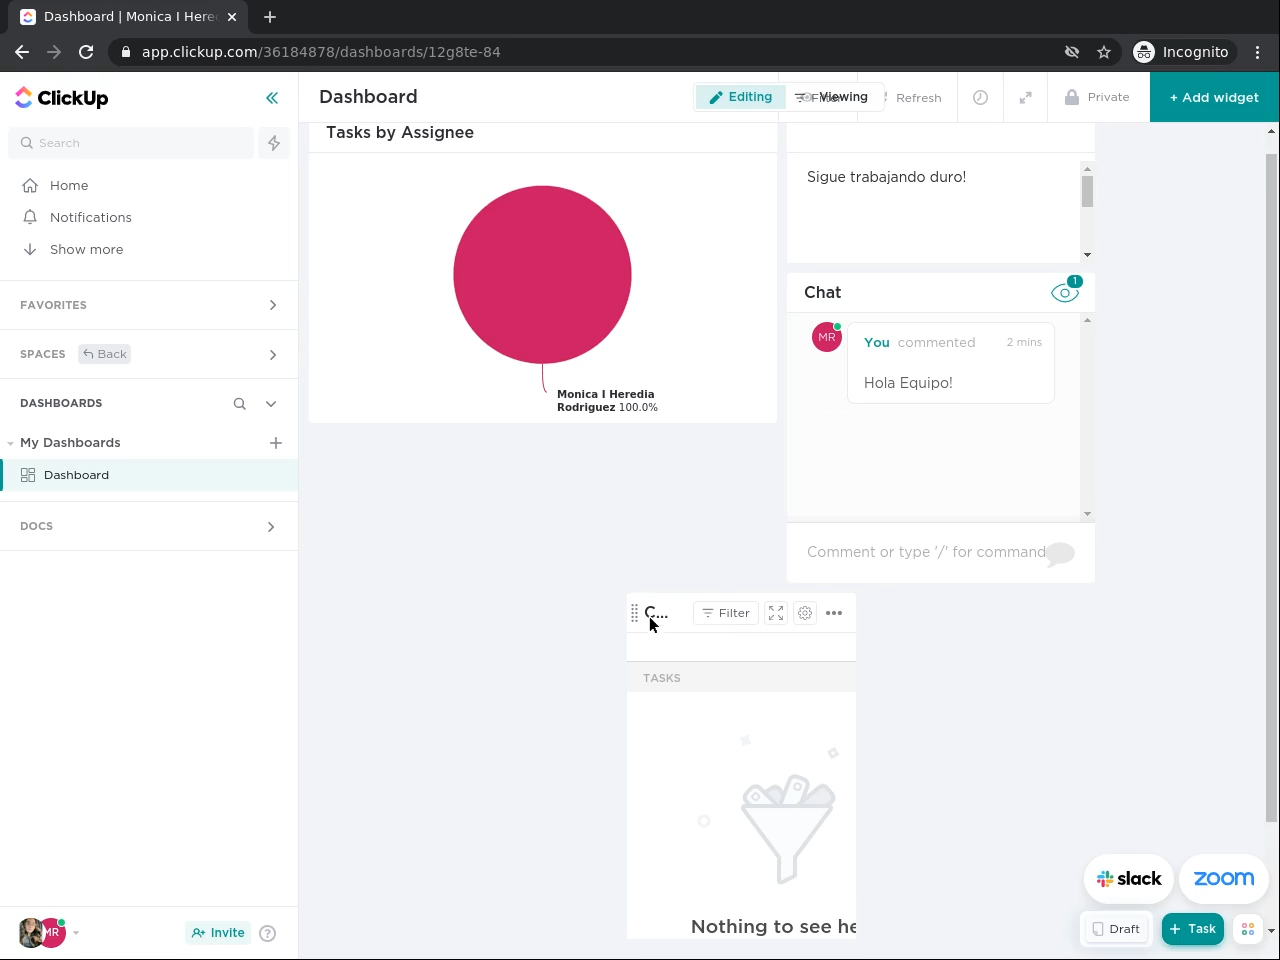This screenshot has width=1280, height=960.
Task: Collapse the sidebar with double-chevron icon
Action: click(272, 98)
